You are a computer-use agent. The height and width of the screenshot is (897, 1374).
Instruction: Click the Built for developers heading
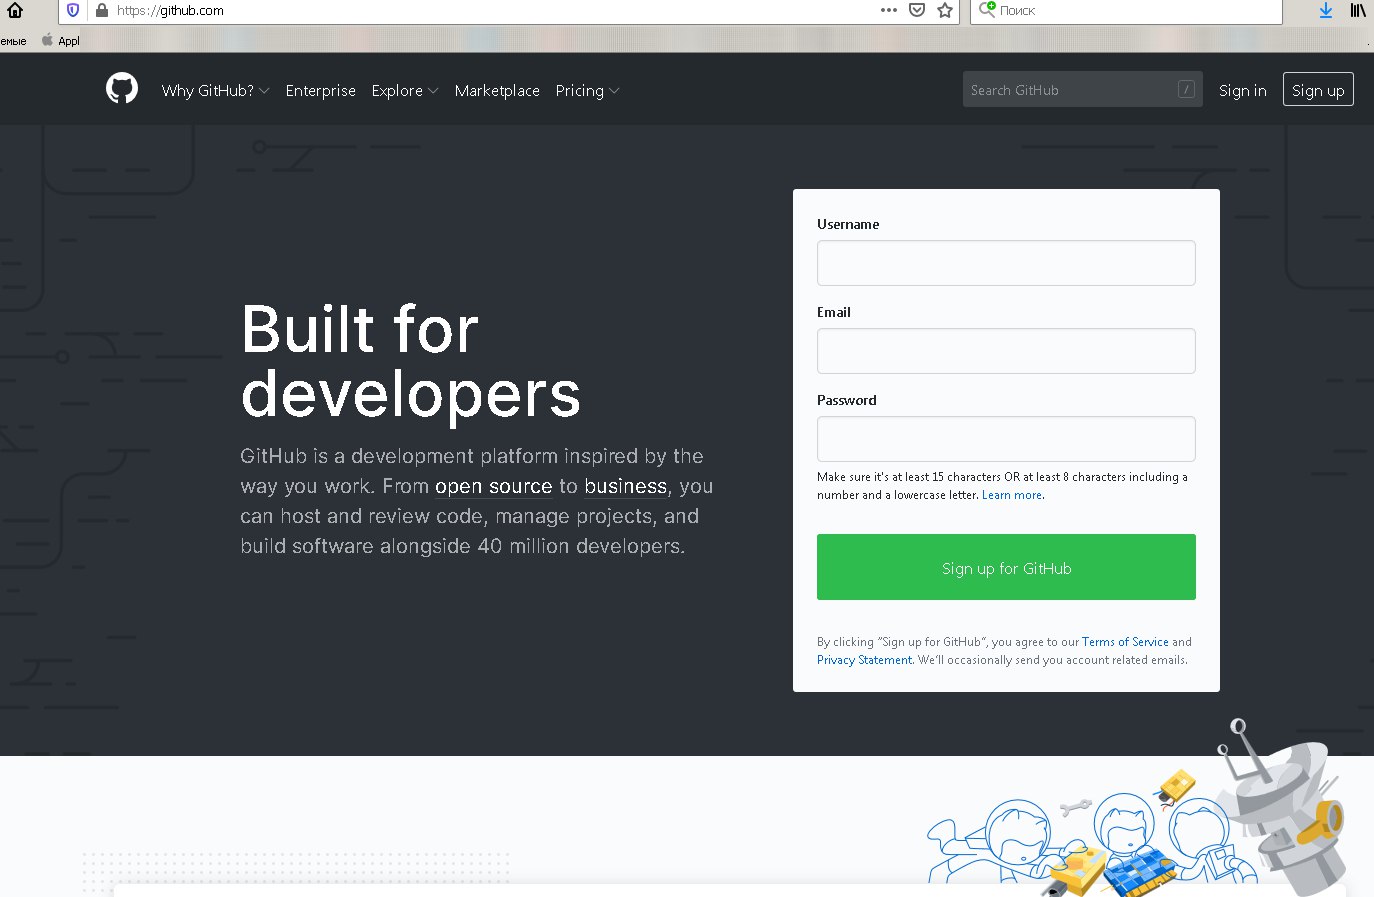point(411,361)
